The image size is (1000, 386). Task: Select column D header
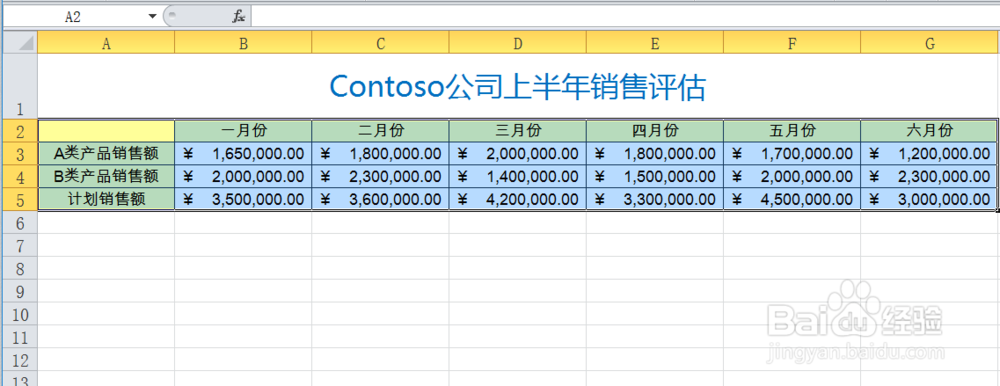click(517, 43)
